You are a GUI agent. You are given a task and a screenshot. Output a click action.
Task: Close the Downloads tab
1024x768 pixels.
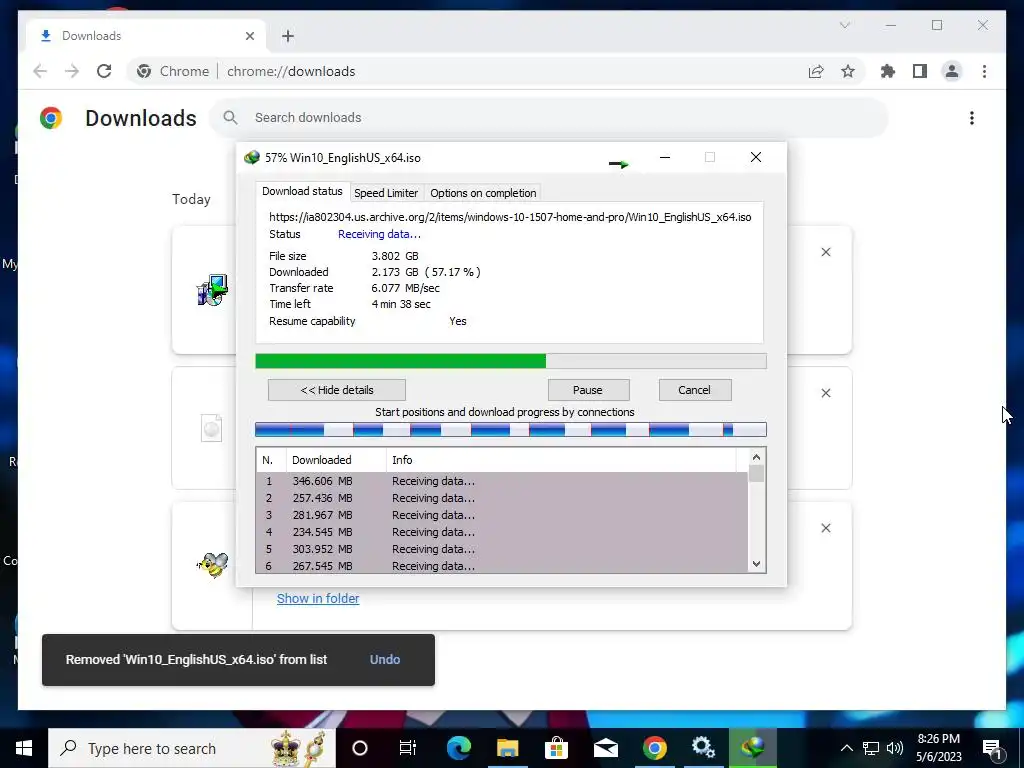pos(249,36)
